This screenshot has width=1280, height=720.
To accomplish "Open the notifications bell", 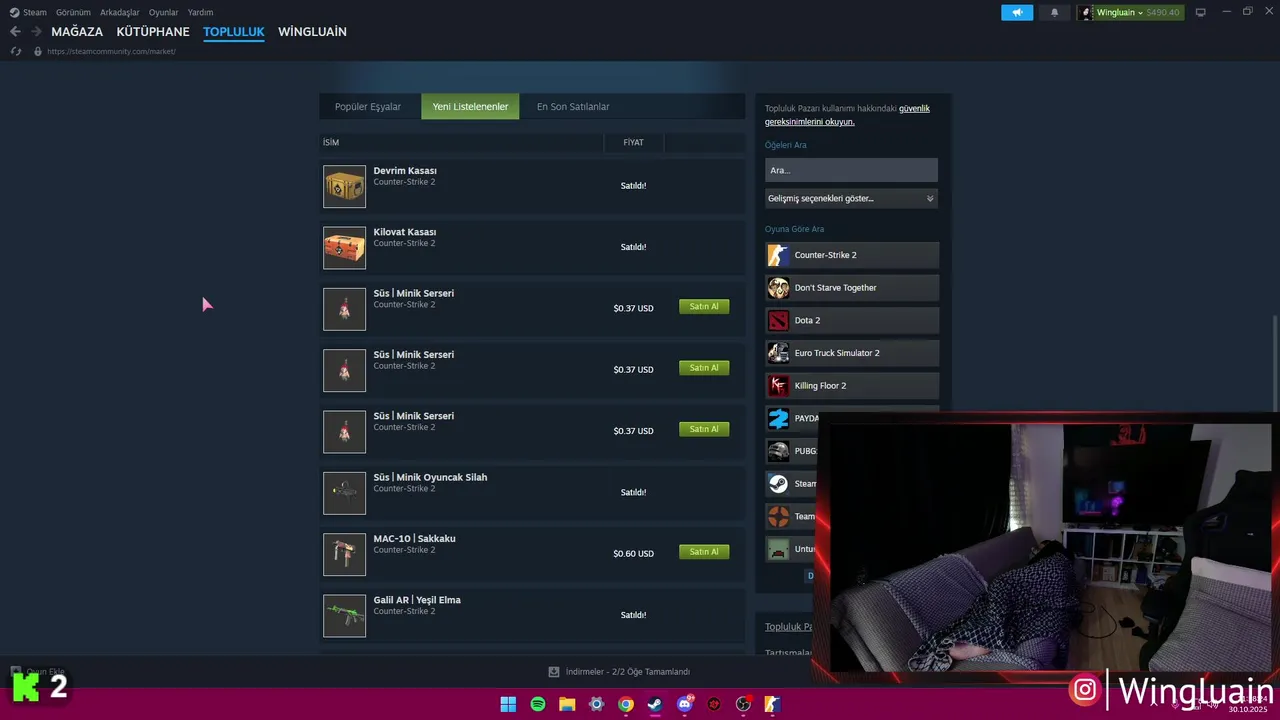I will [1054, 12].
